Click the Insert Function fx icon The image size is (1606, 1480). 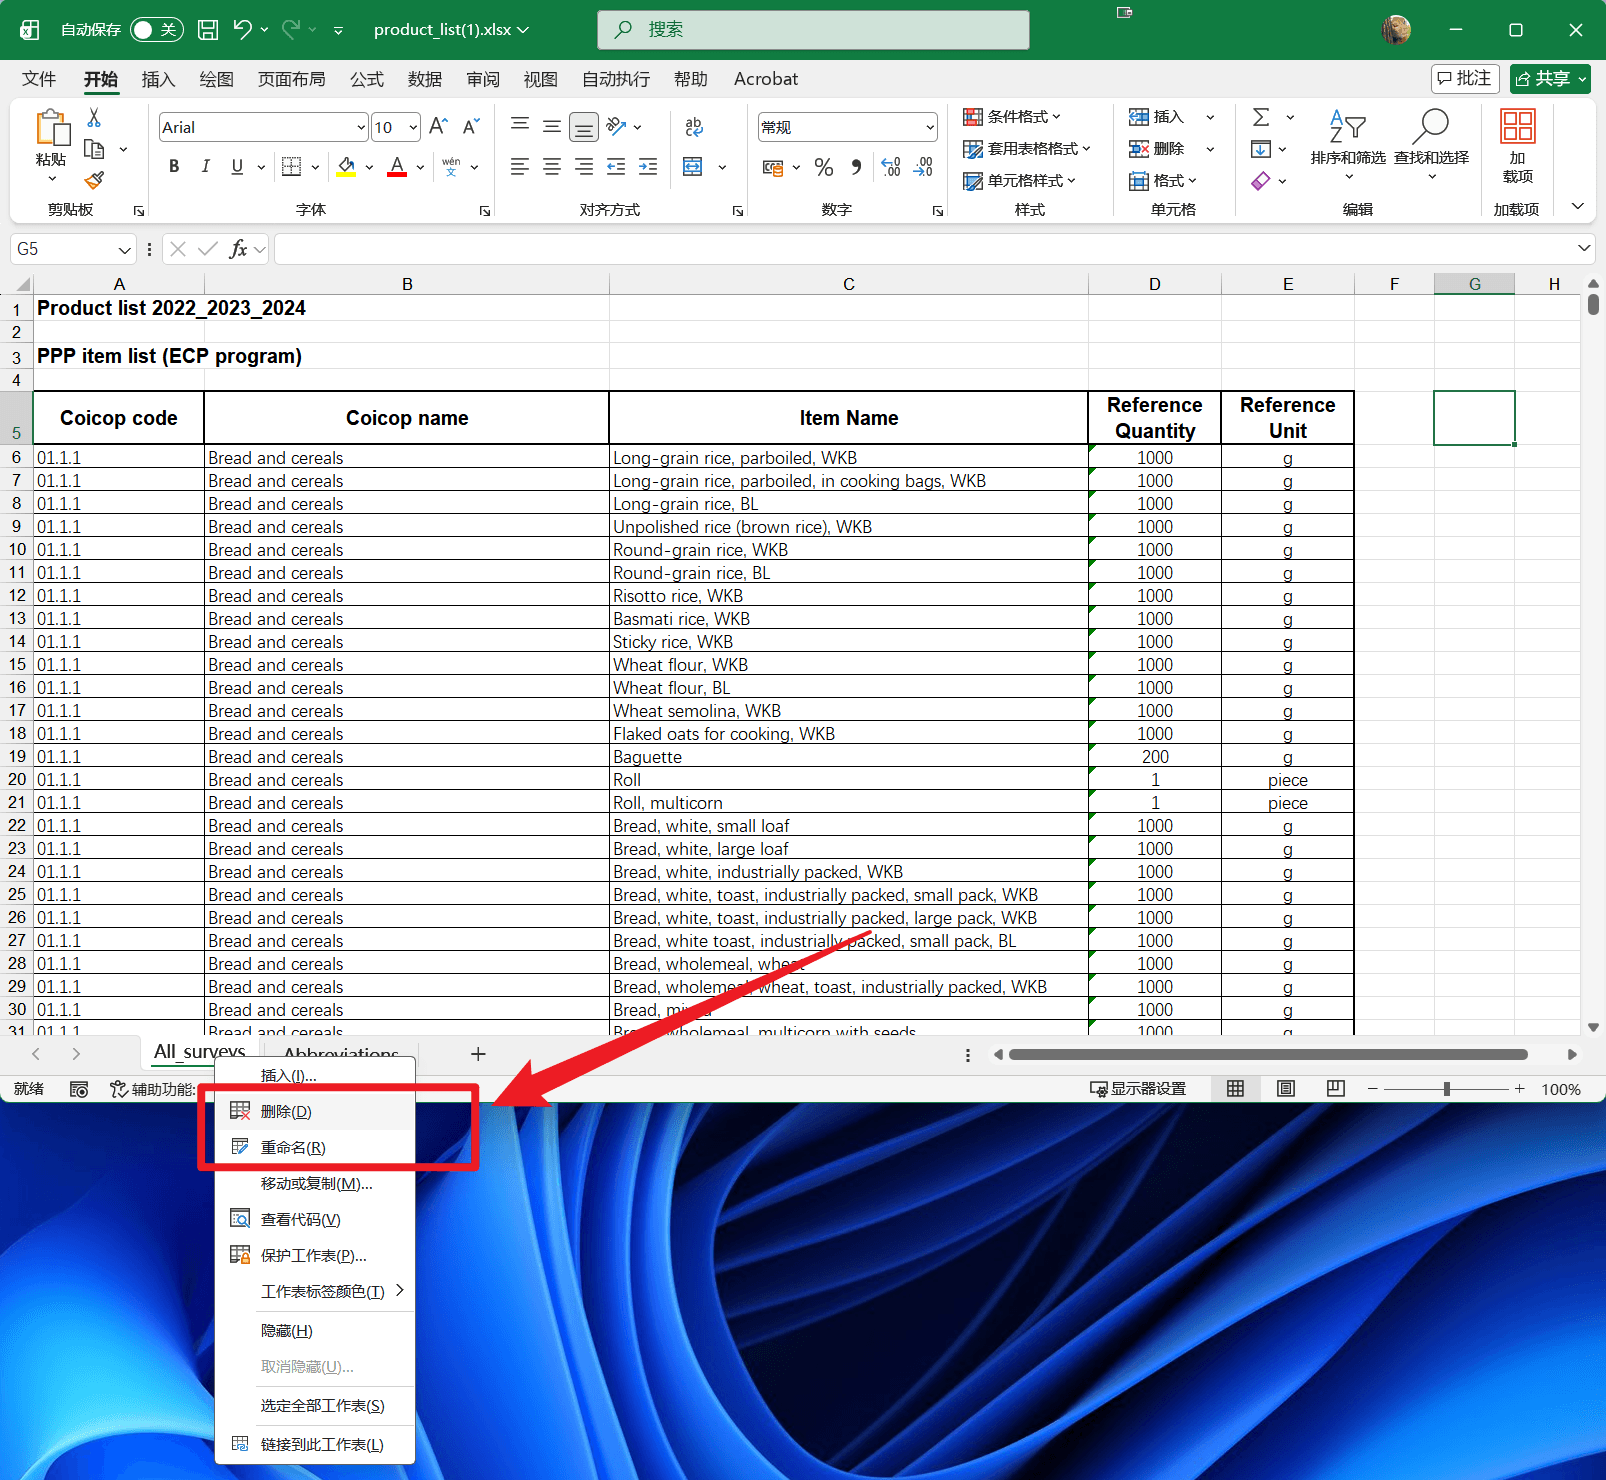[x=238, y=249]
